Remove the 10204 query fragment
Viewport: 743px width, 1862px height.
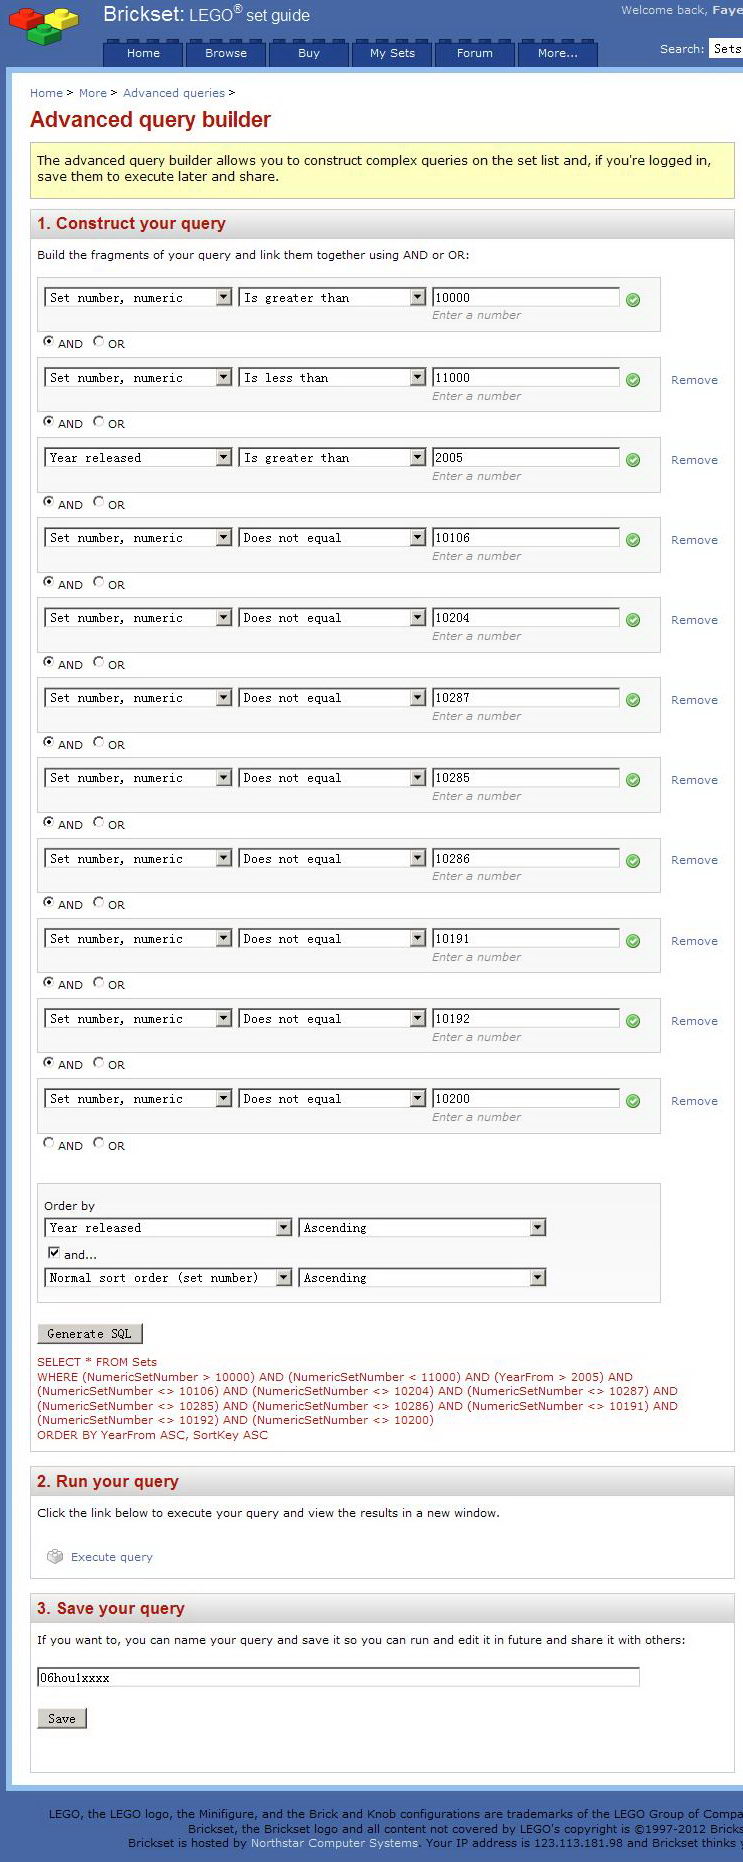coord(694,620)
